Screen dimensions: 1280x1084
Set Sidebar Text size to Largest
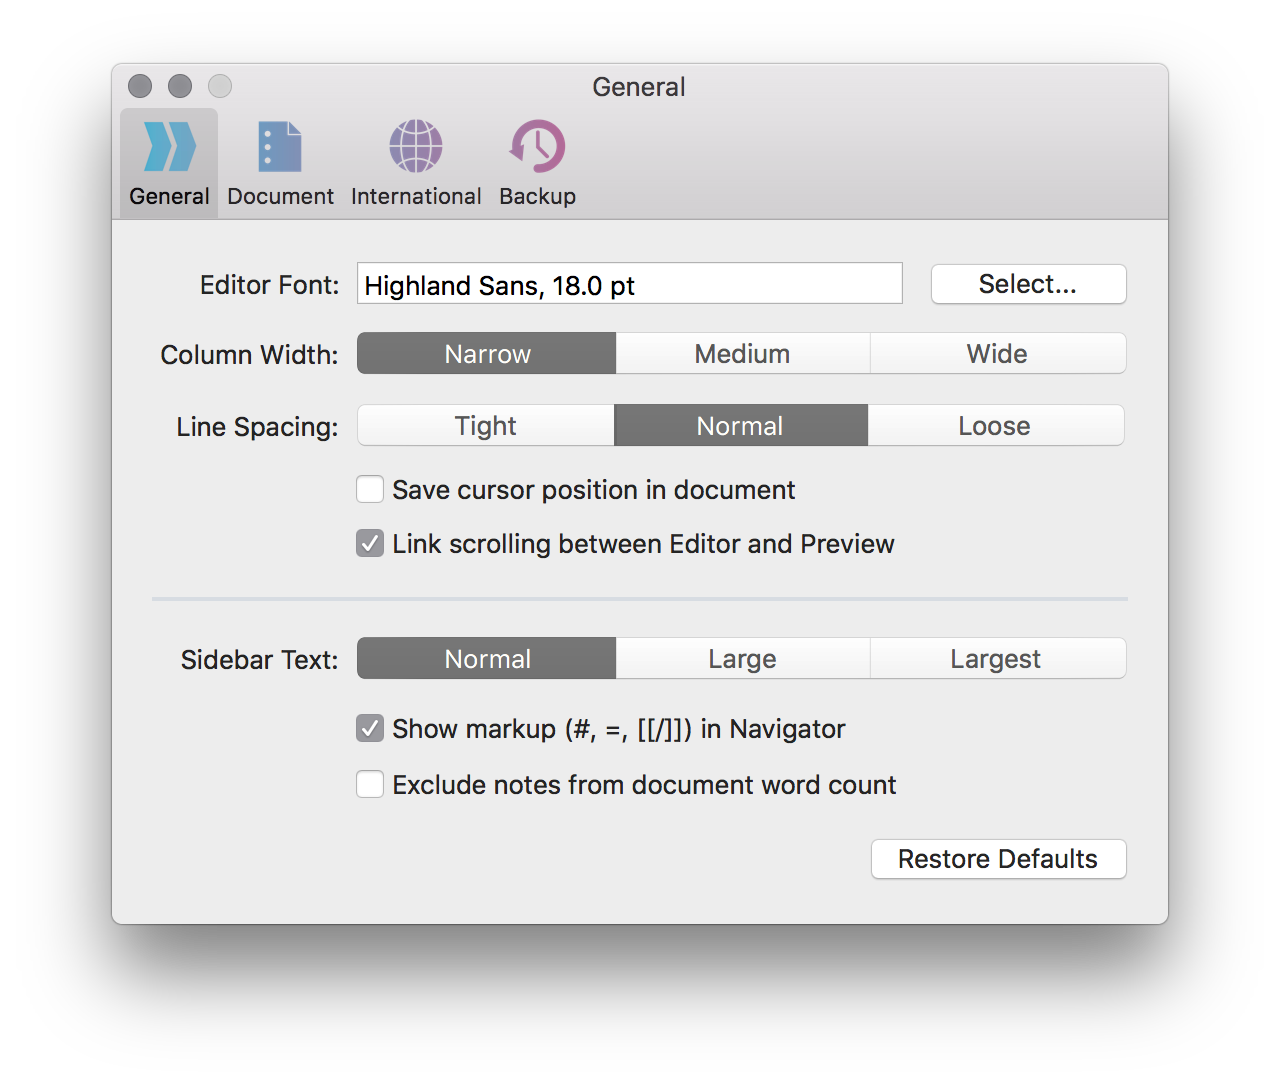pos(996,658)
